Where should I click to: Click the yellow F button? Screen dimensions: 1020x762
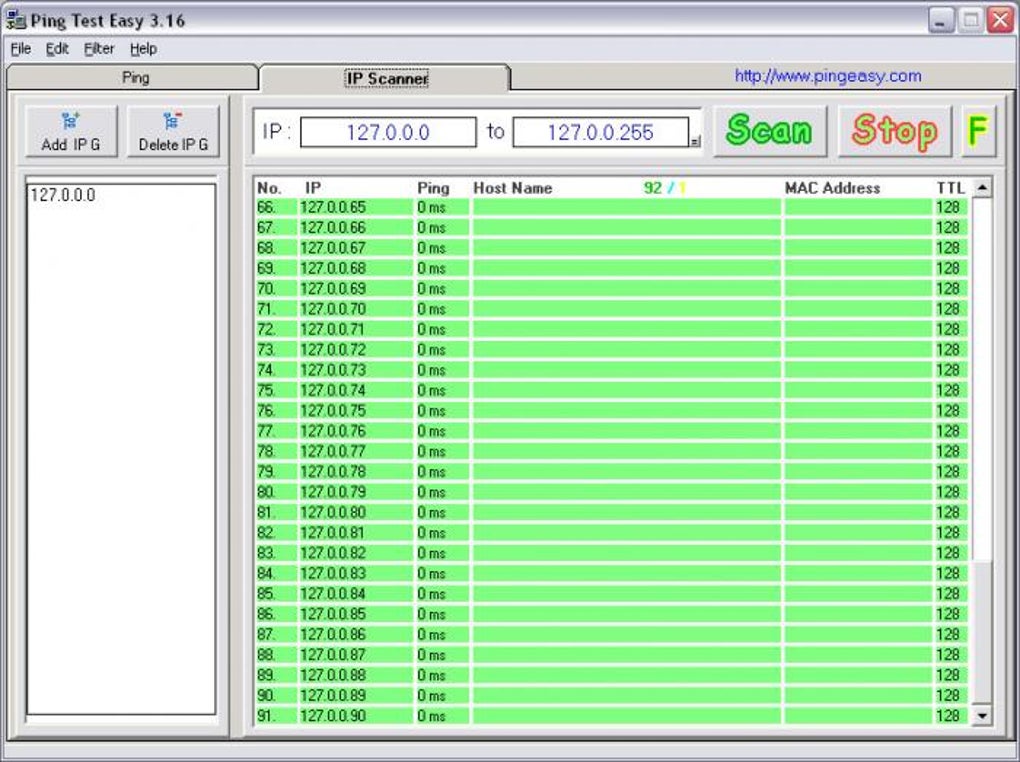click(x=978, y=131)
